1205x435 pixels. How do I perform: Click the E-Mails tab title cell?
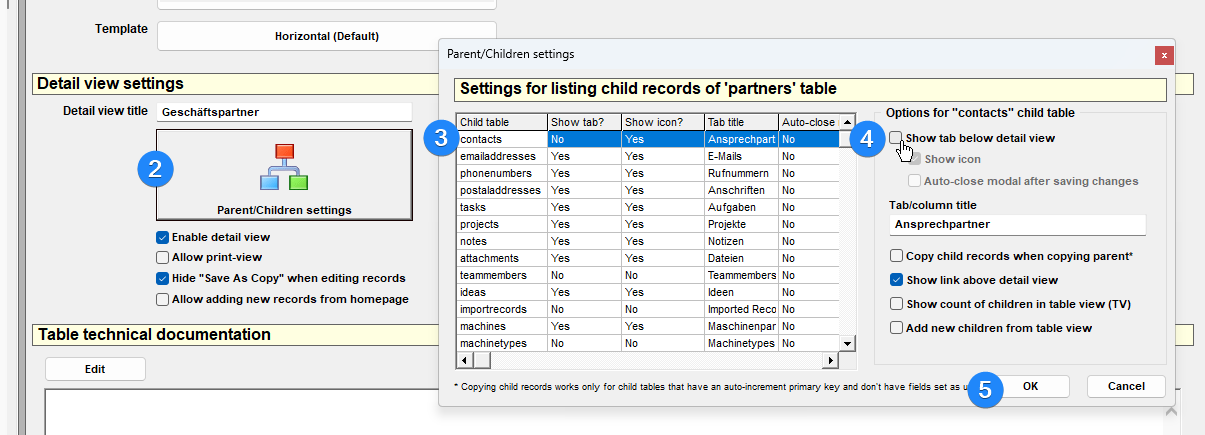[741, 156]
